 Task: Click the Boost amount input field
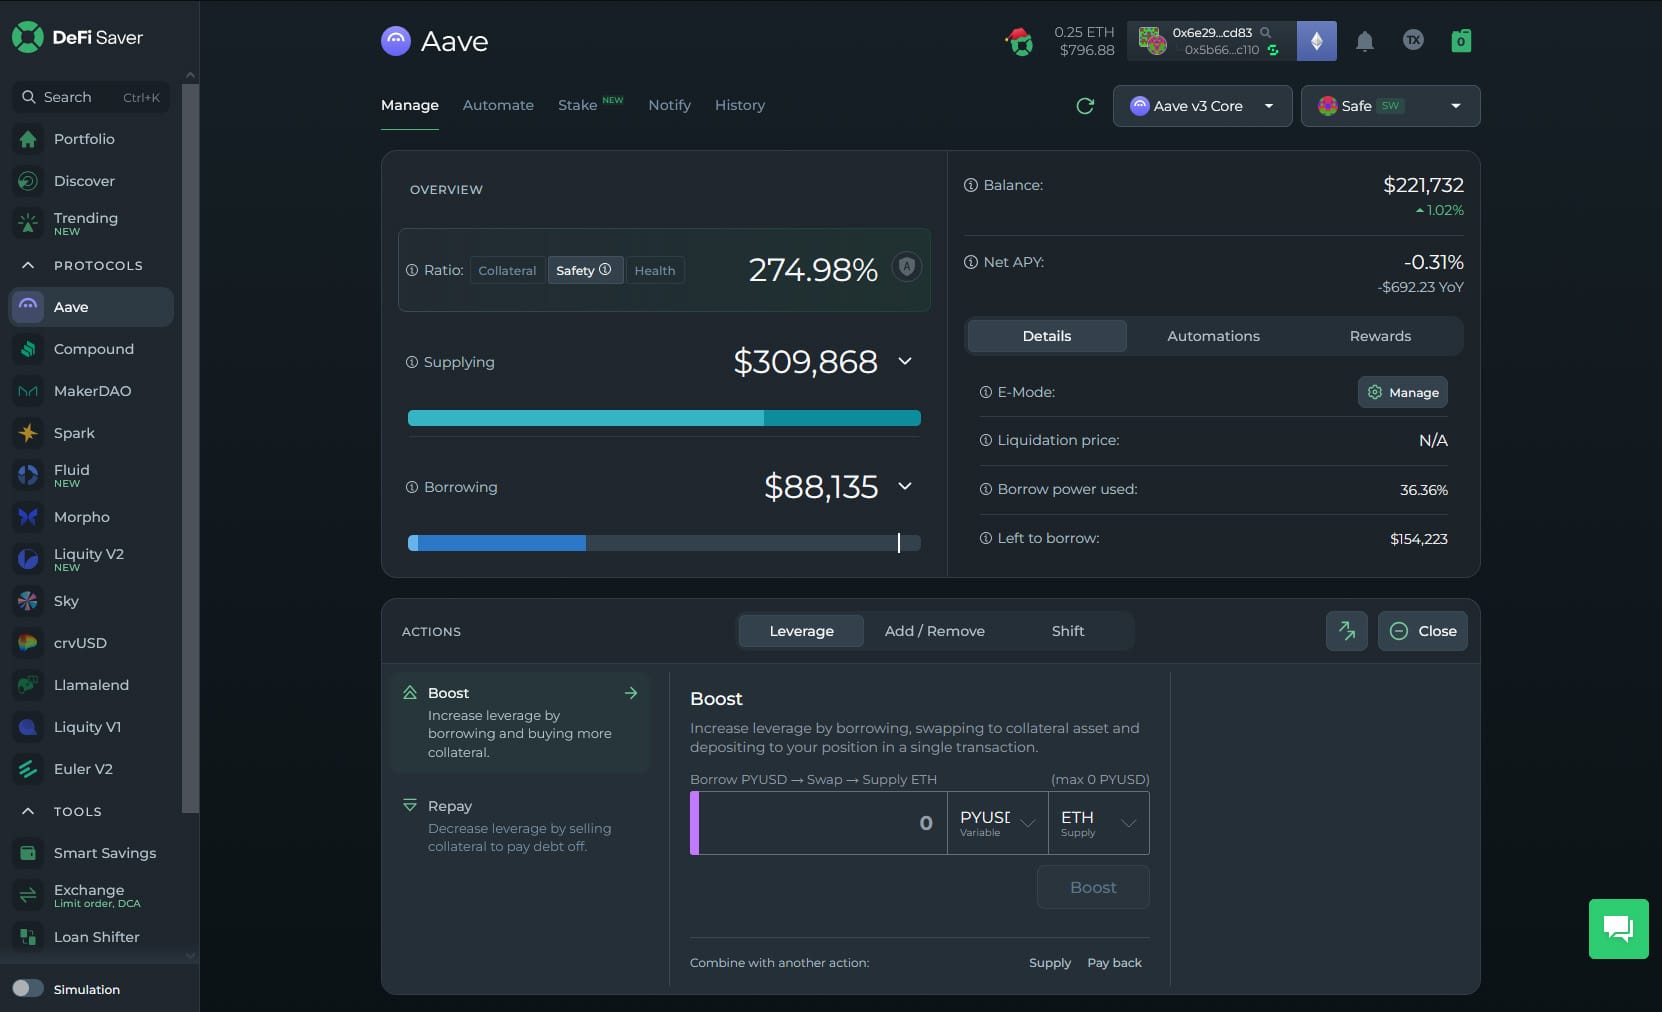click(822, 823)
